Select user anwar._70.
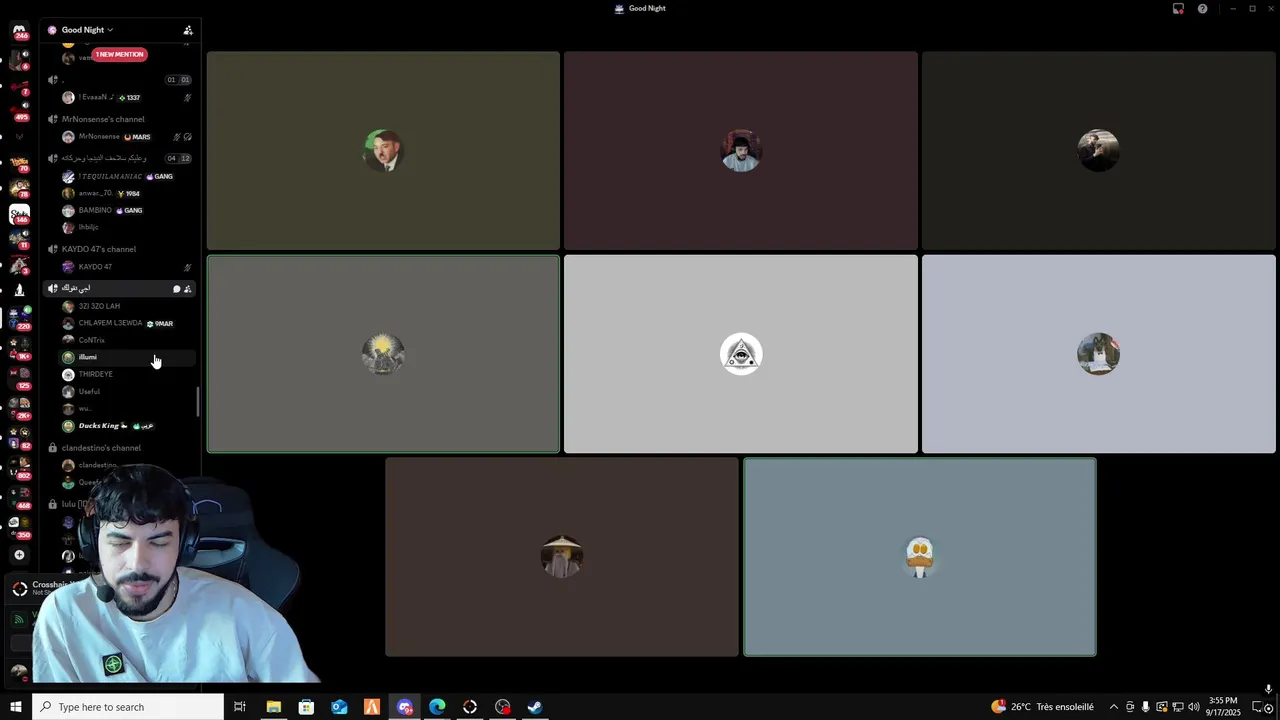 125,194
